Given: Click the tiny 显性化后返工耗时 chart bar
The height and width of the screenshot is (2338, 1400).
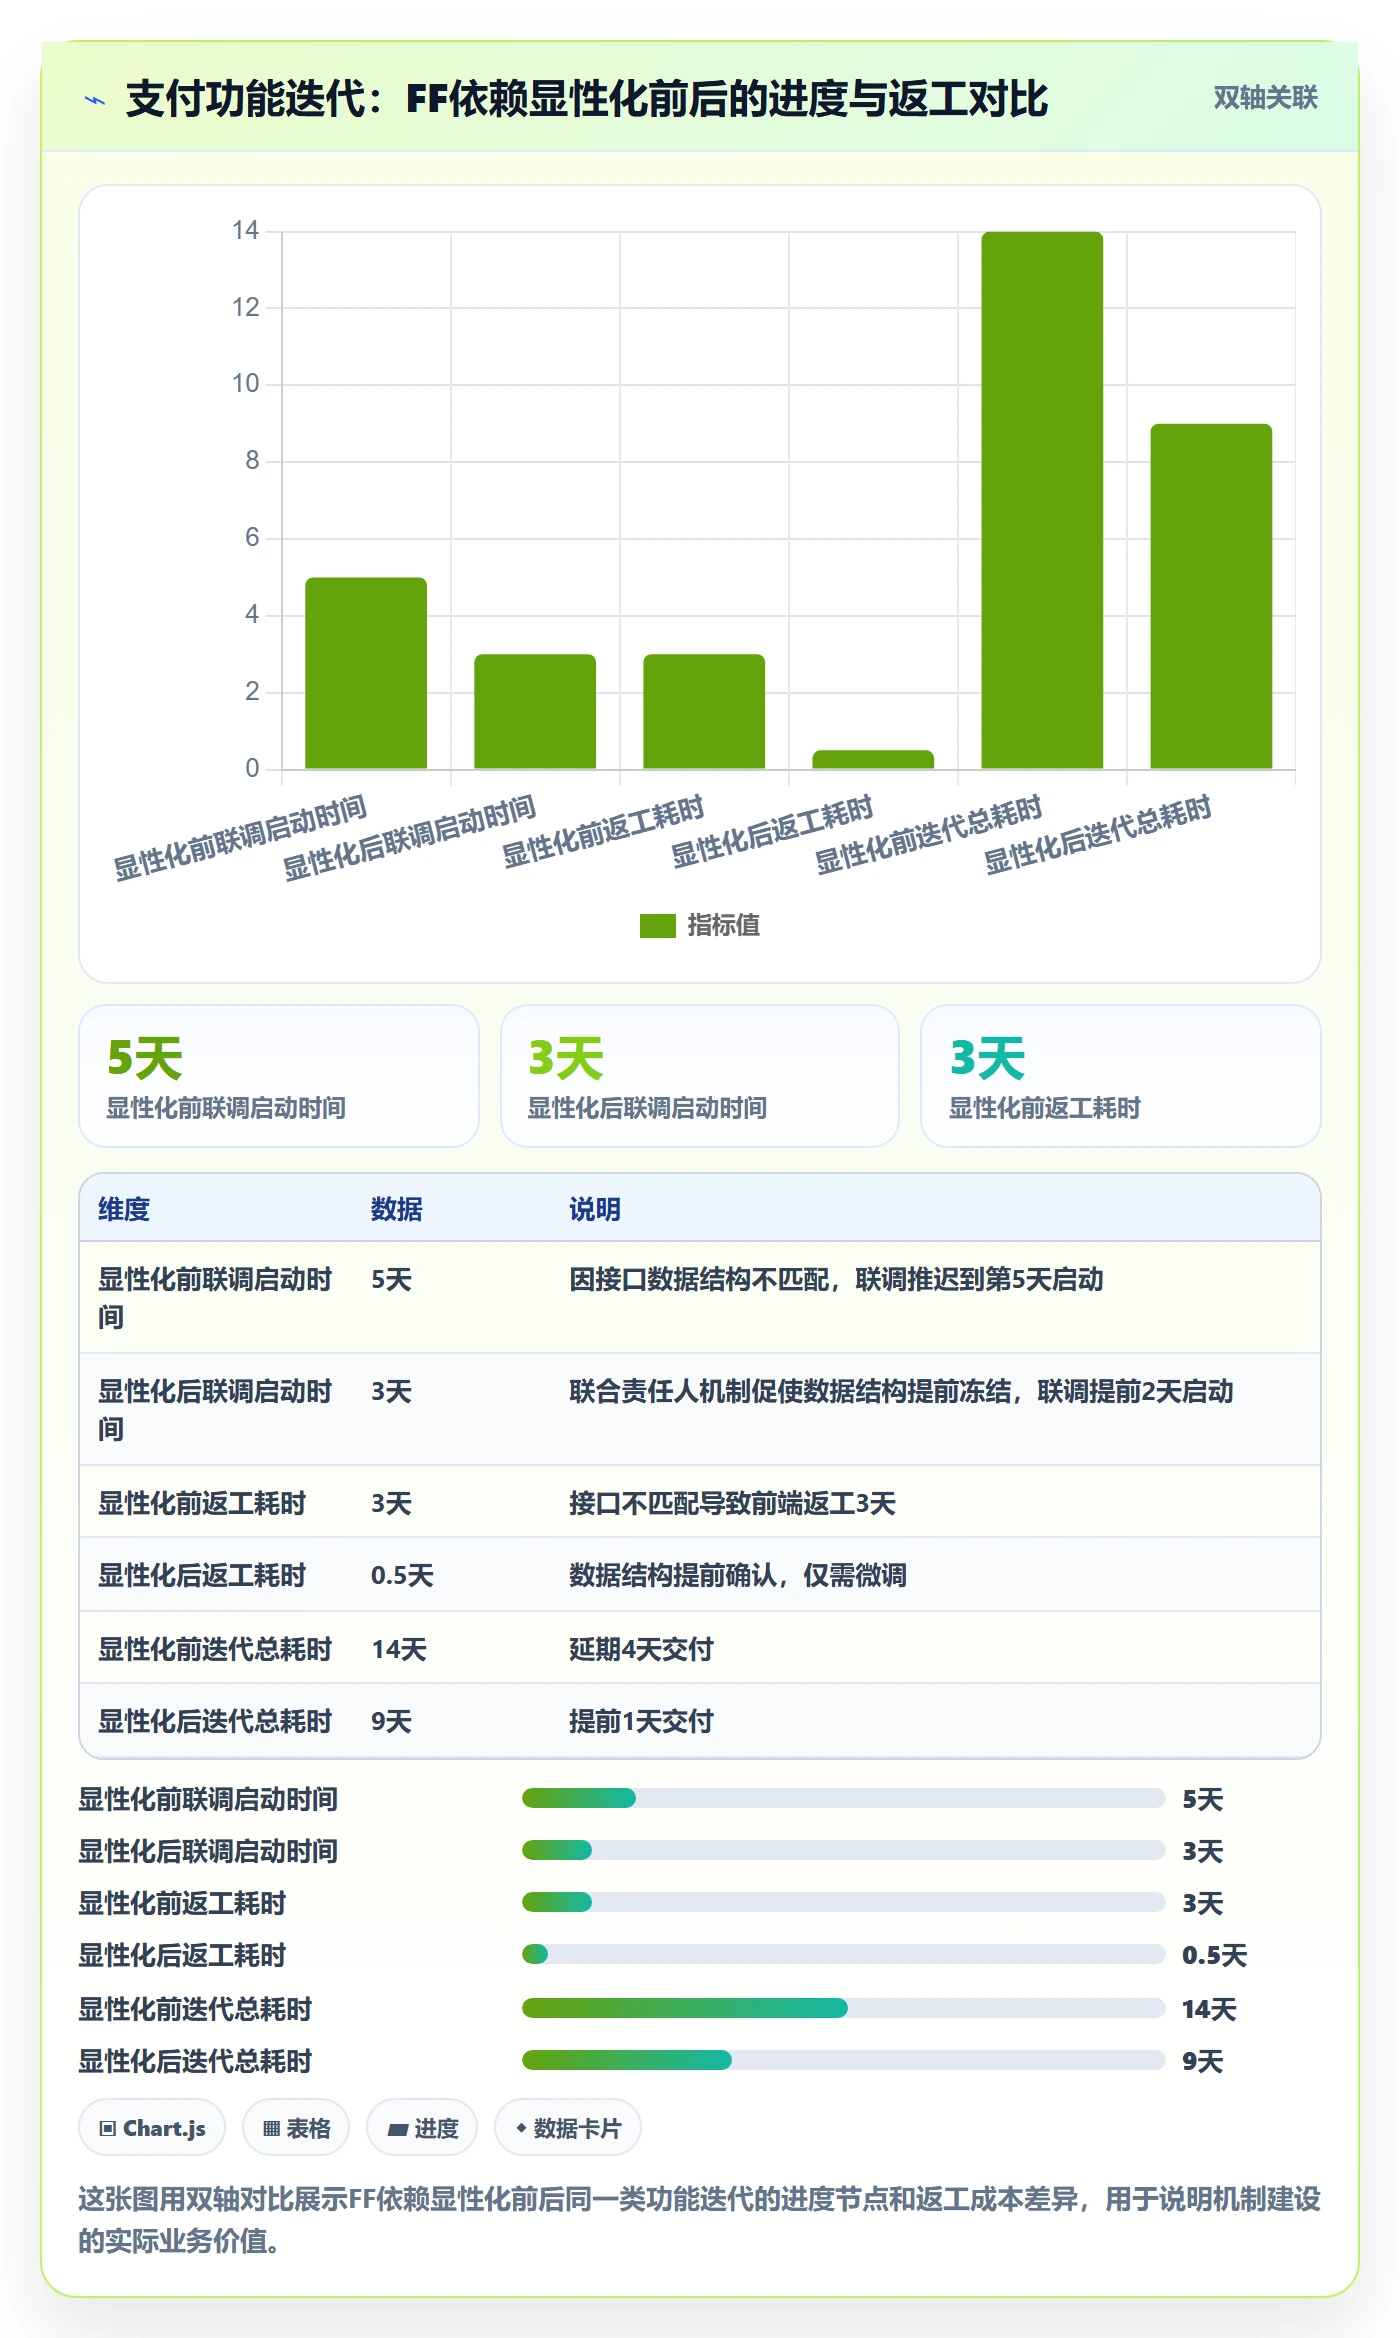Looking at the screenshot, I should tap(873, 759).
